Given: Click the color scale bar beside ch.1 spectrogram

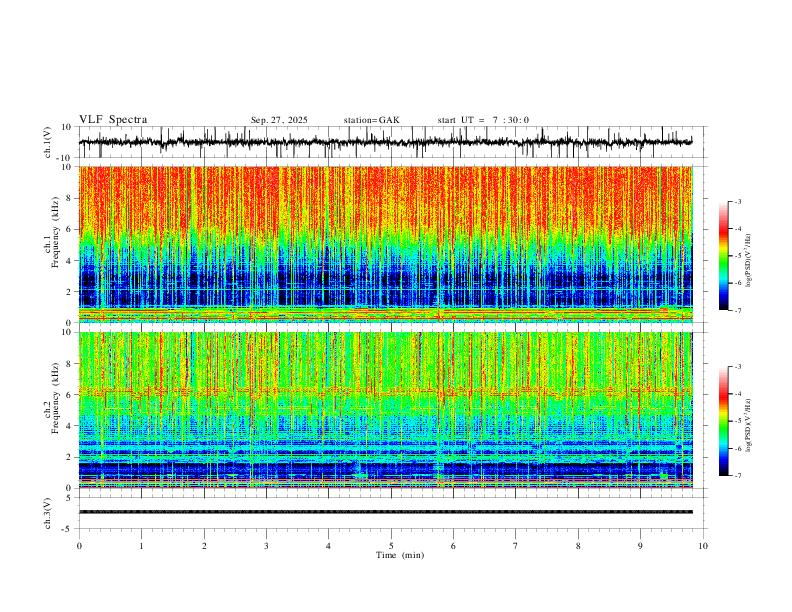Looking at the screenshot, I should (723, 256).
